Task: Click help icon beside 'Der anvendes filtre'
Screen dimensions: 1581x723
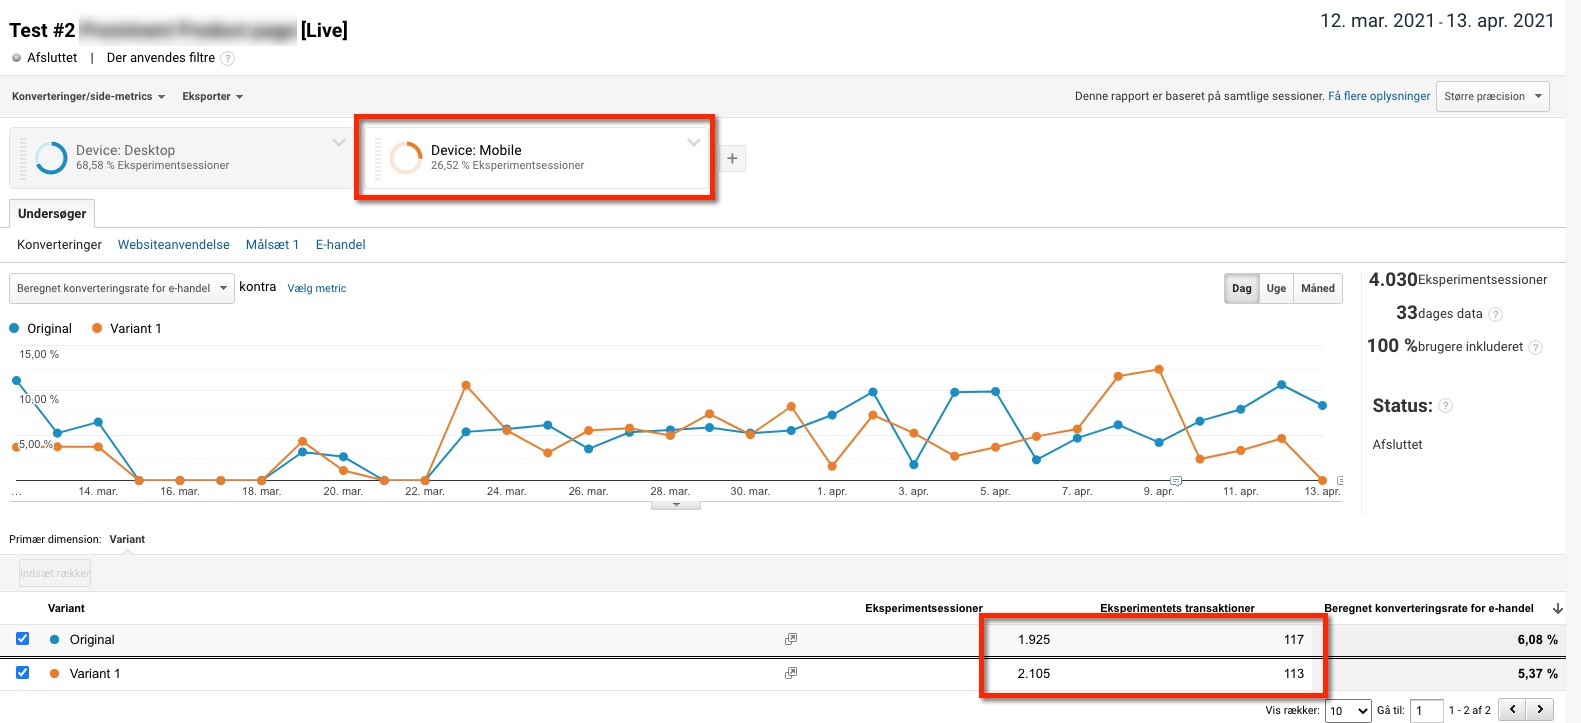Action: tap(228, 59)
